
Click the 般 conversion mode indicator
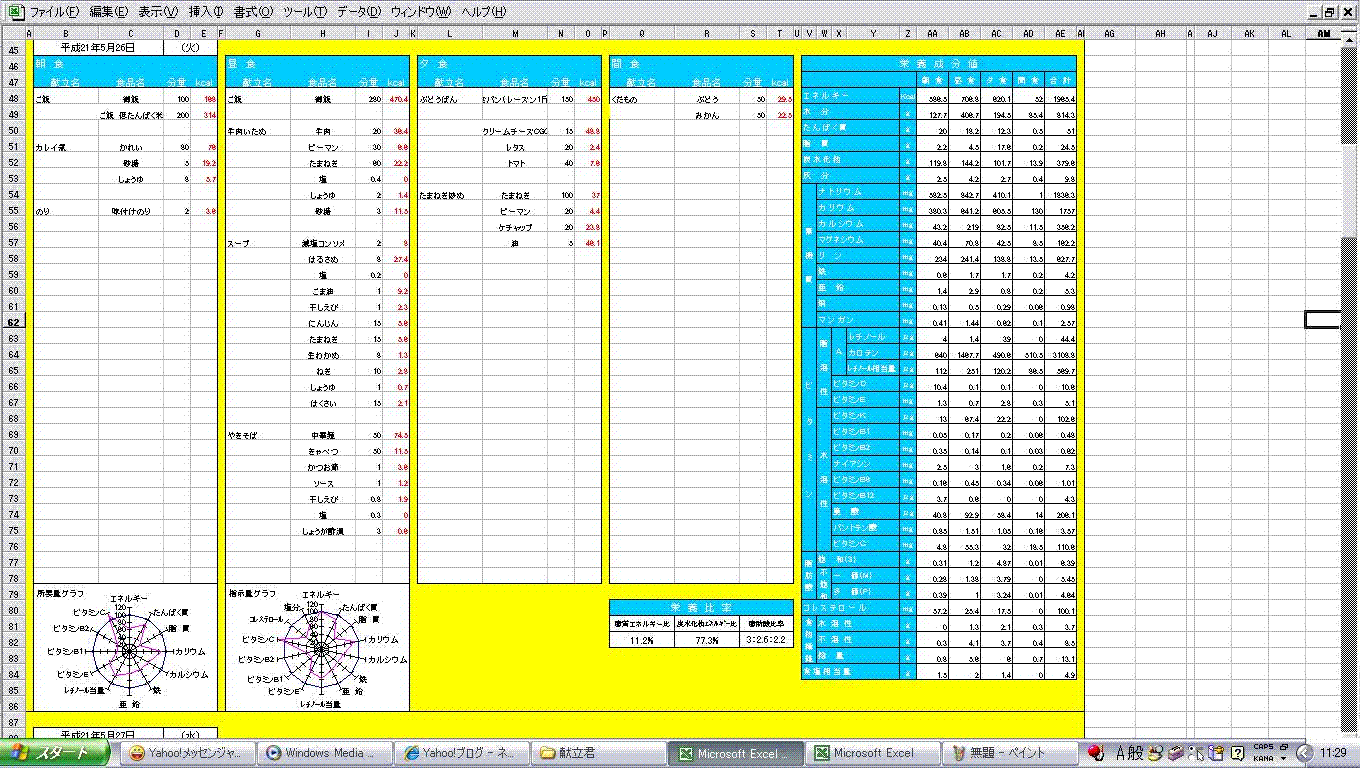click(x=1137, y=753)
